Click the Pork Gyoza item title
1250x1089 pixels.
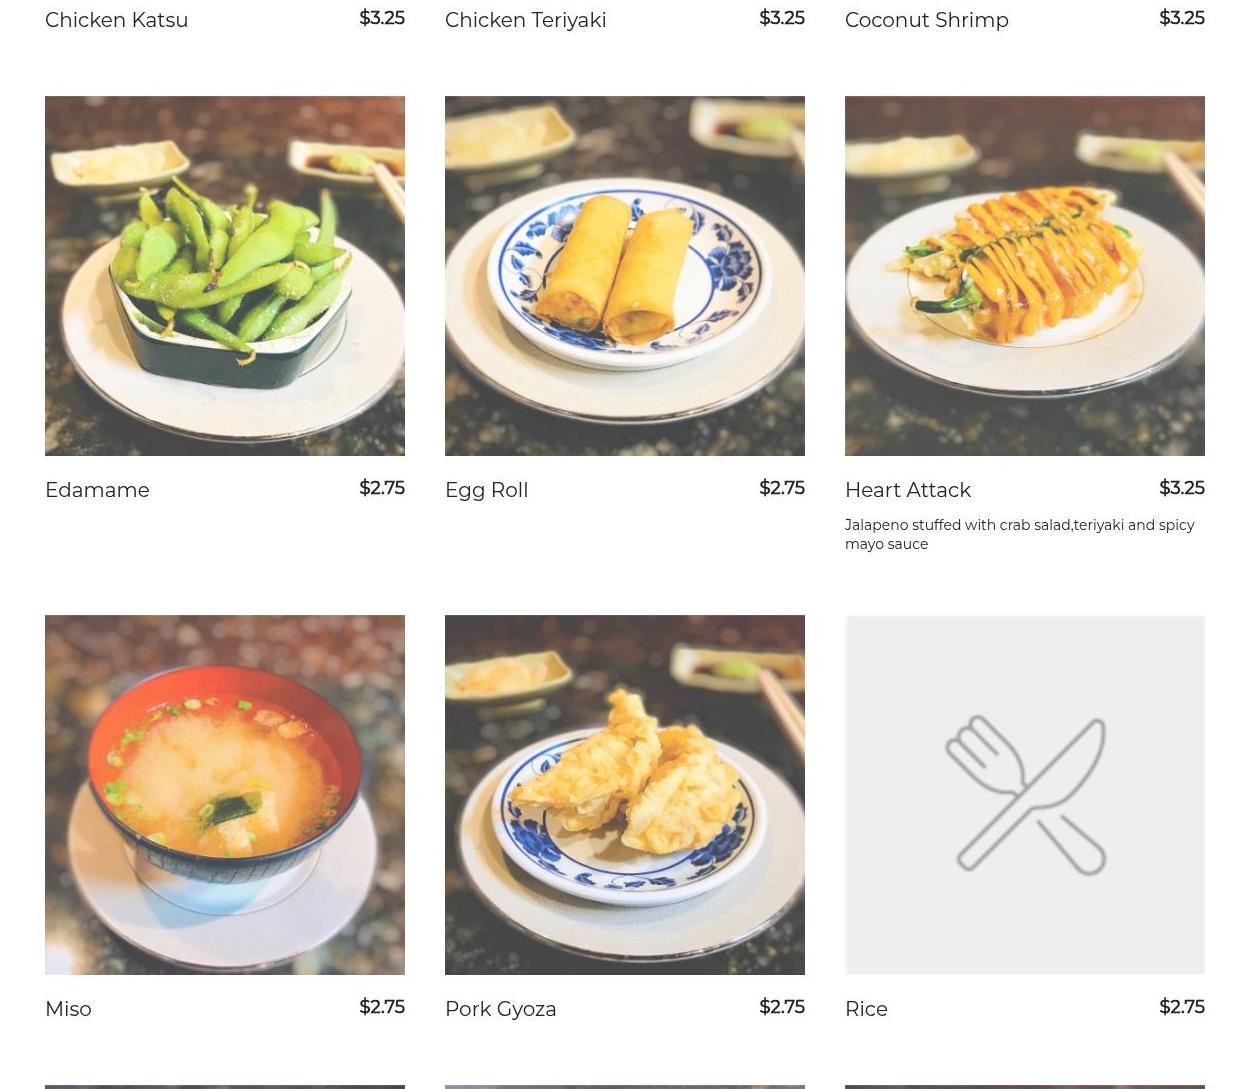(x=500, y=1009)
